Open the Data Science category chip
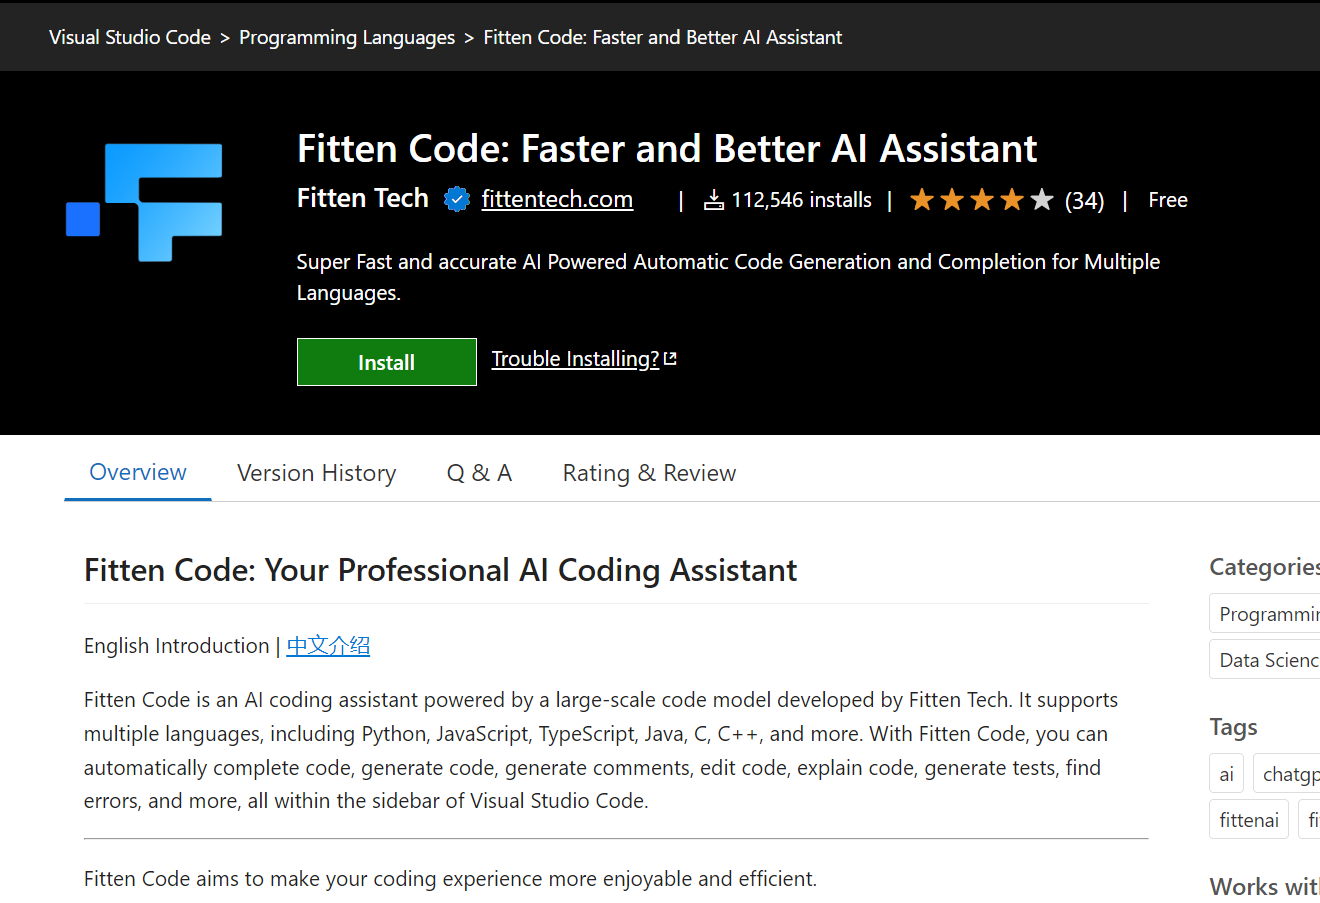1320x903 pixels. pos(1265,660)
